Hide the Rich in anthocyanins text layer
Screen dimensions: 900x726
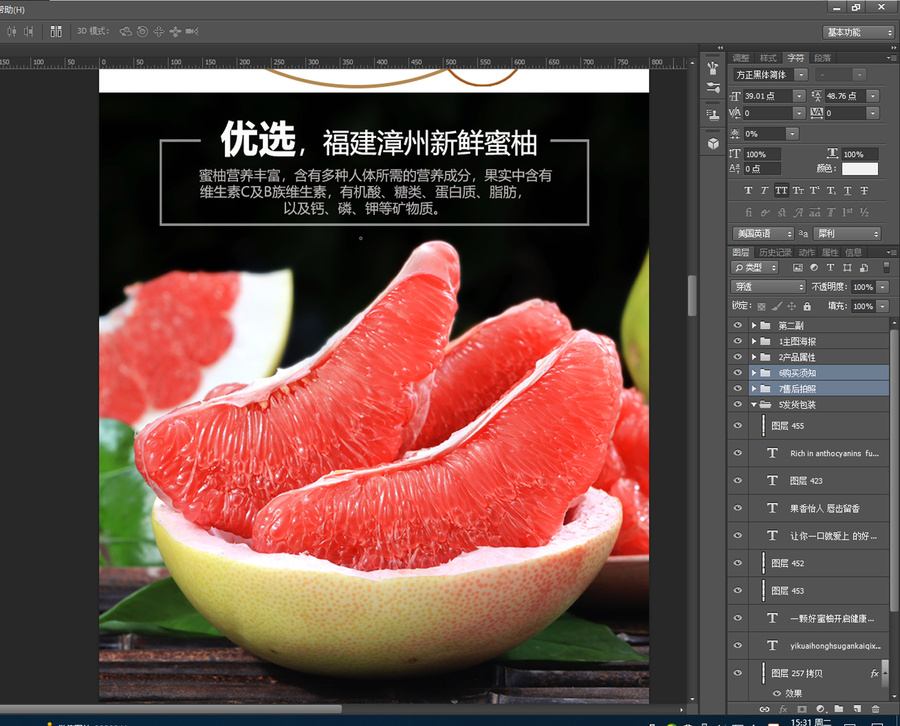click(x=738, y=453)
